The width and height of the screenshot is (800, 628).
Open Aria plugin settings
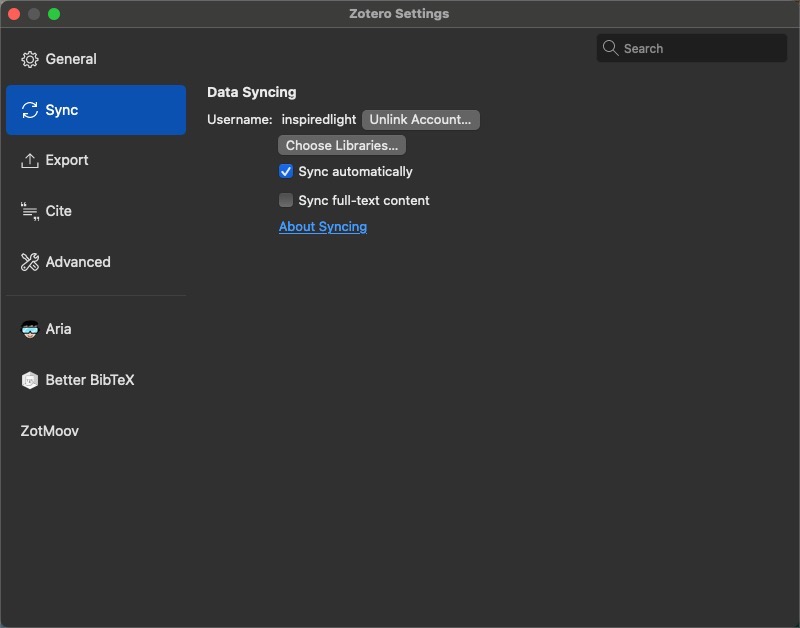(96, 329)
